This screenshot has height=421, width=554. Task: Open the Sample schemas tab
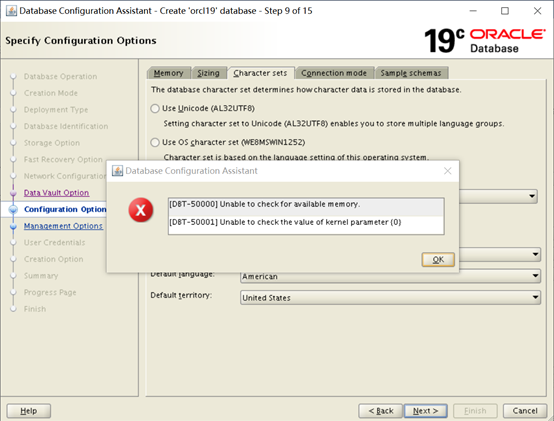411,73
